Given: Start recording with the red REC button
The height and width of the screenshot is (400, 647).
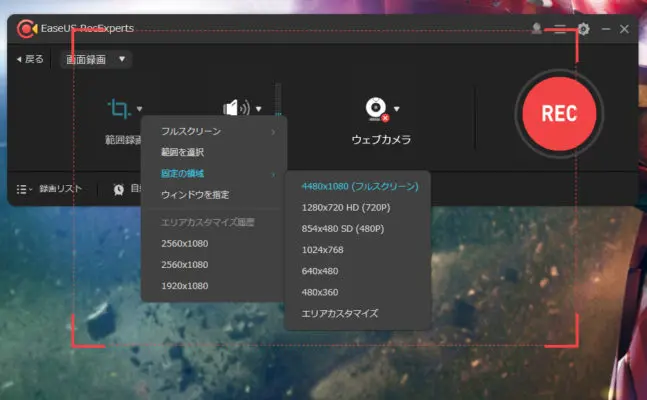Looking at the screenshot, I should point(558,112).
